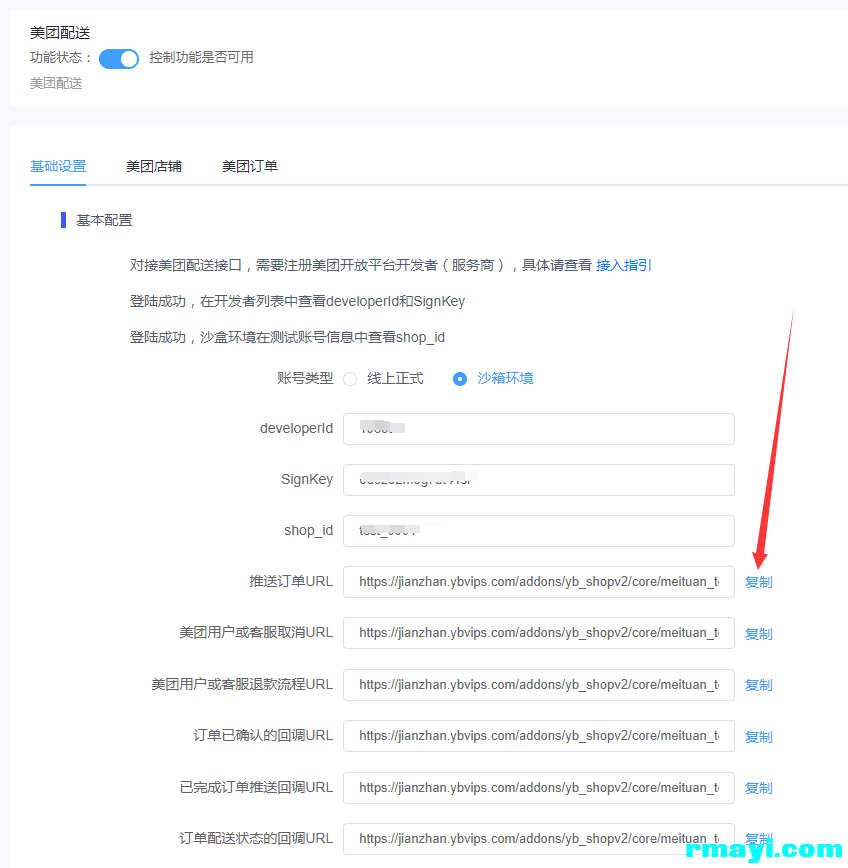Screen dimensions: 848x868
Task: Focus the developerId input field
Action: pyautogui.click(x=539, y=428)
